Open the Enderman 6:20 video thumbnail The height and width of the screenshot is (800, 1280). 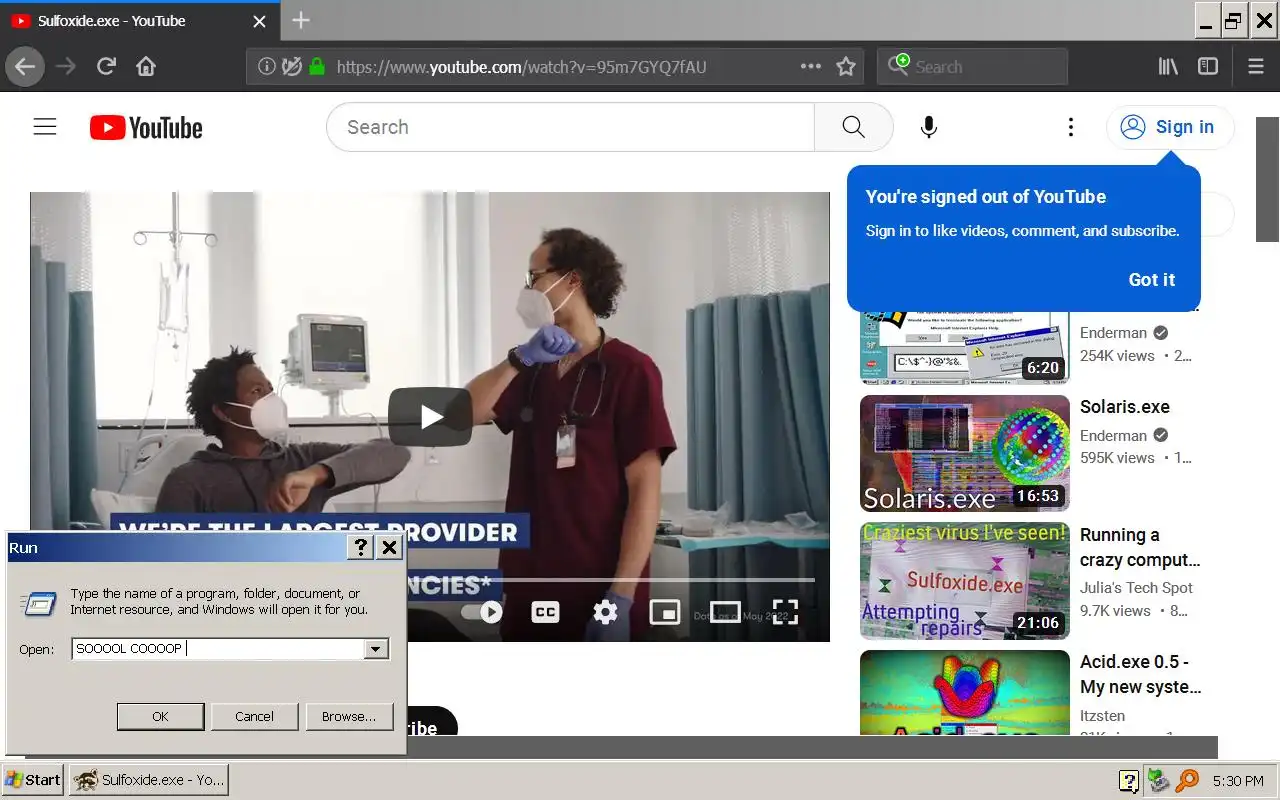tap(965, 347)
